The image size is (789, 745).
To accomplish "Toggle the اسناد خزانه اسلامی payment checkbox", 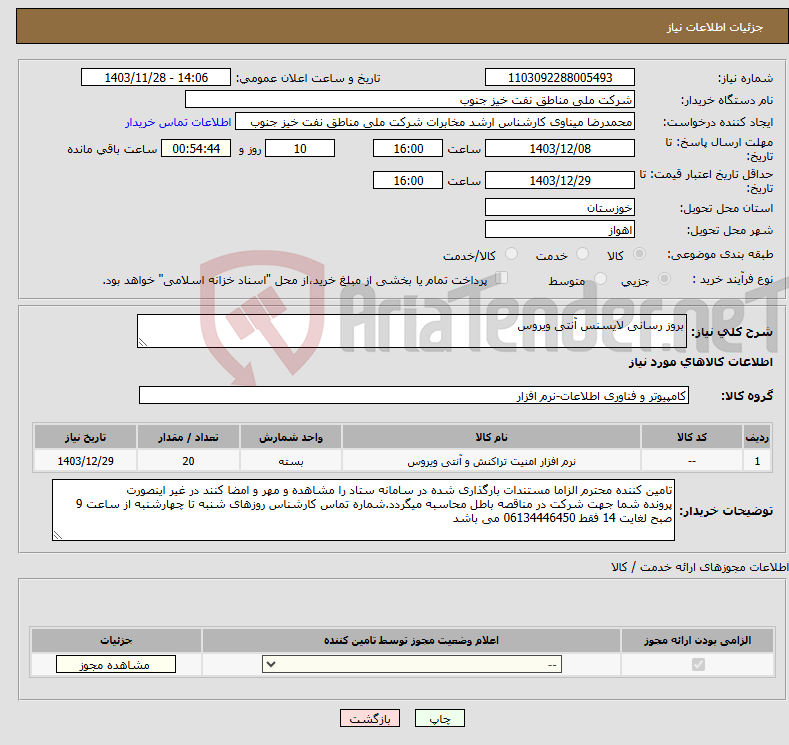I will point(502,278).
